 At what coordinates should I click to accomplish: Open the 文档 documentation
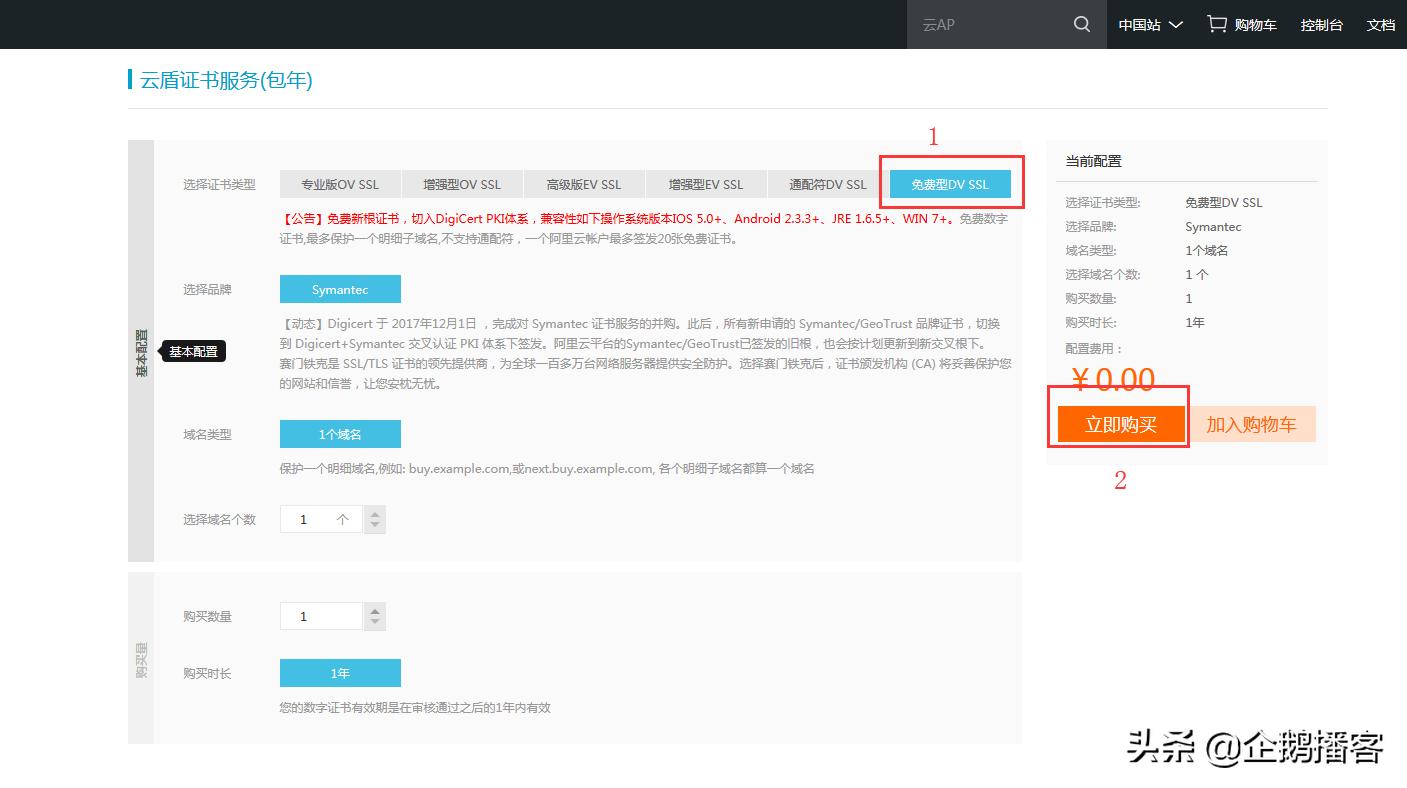1381,24
